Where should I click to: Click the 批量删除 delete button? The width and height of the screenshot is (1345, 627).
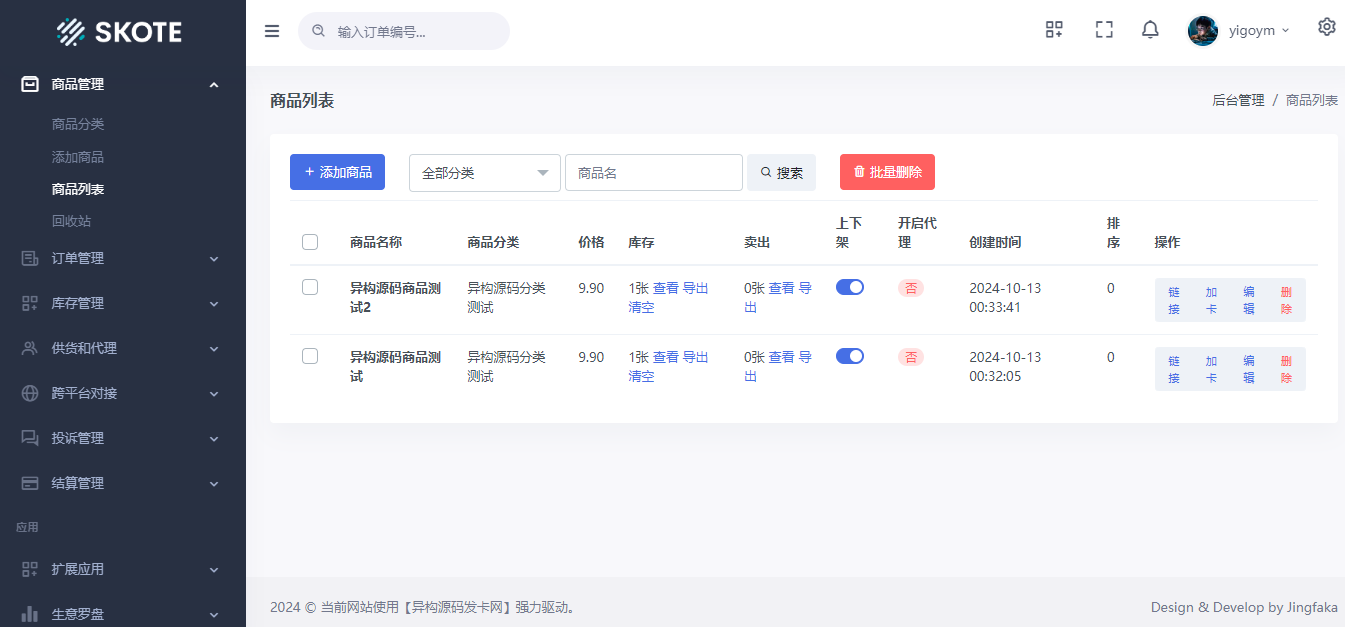[887, 172]
